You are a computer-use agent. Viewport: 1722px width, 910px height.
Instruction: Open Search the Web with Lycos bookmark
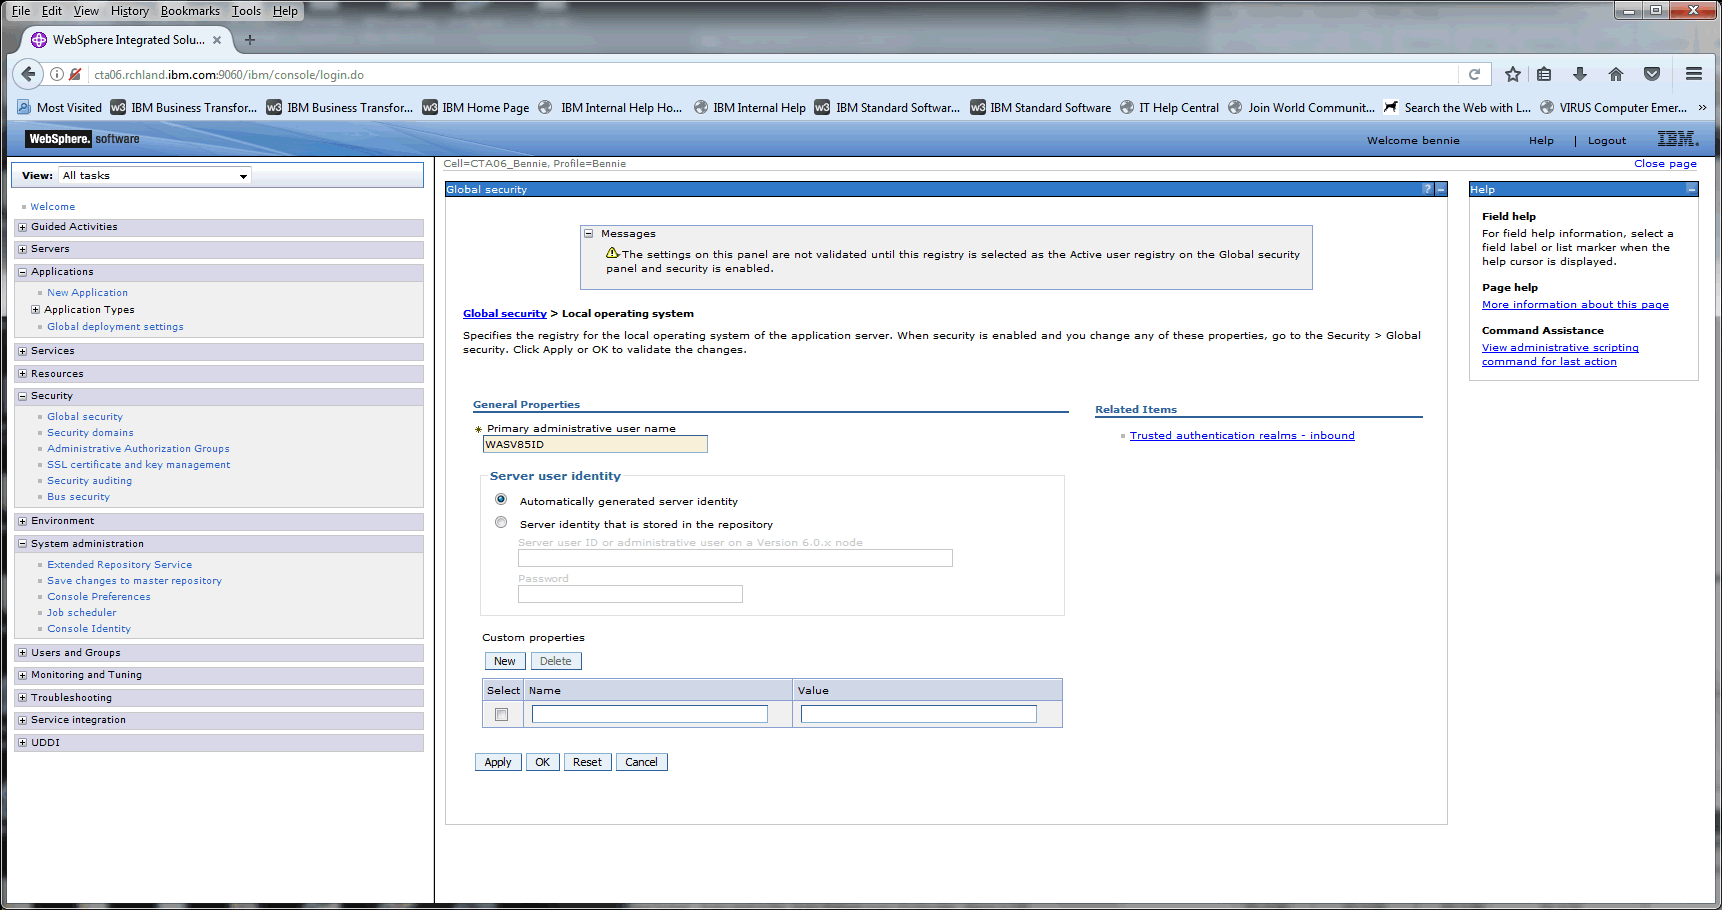1457,107
